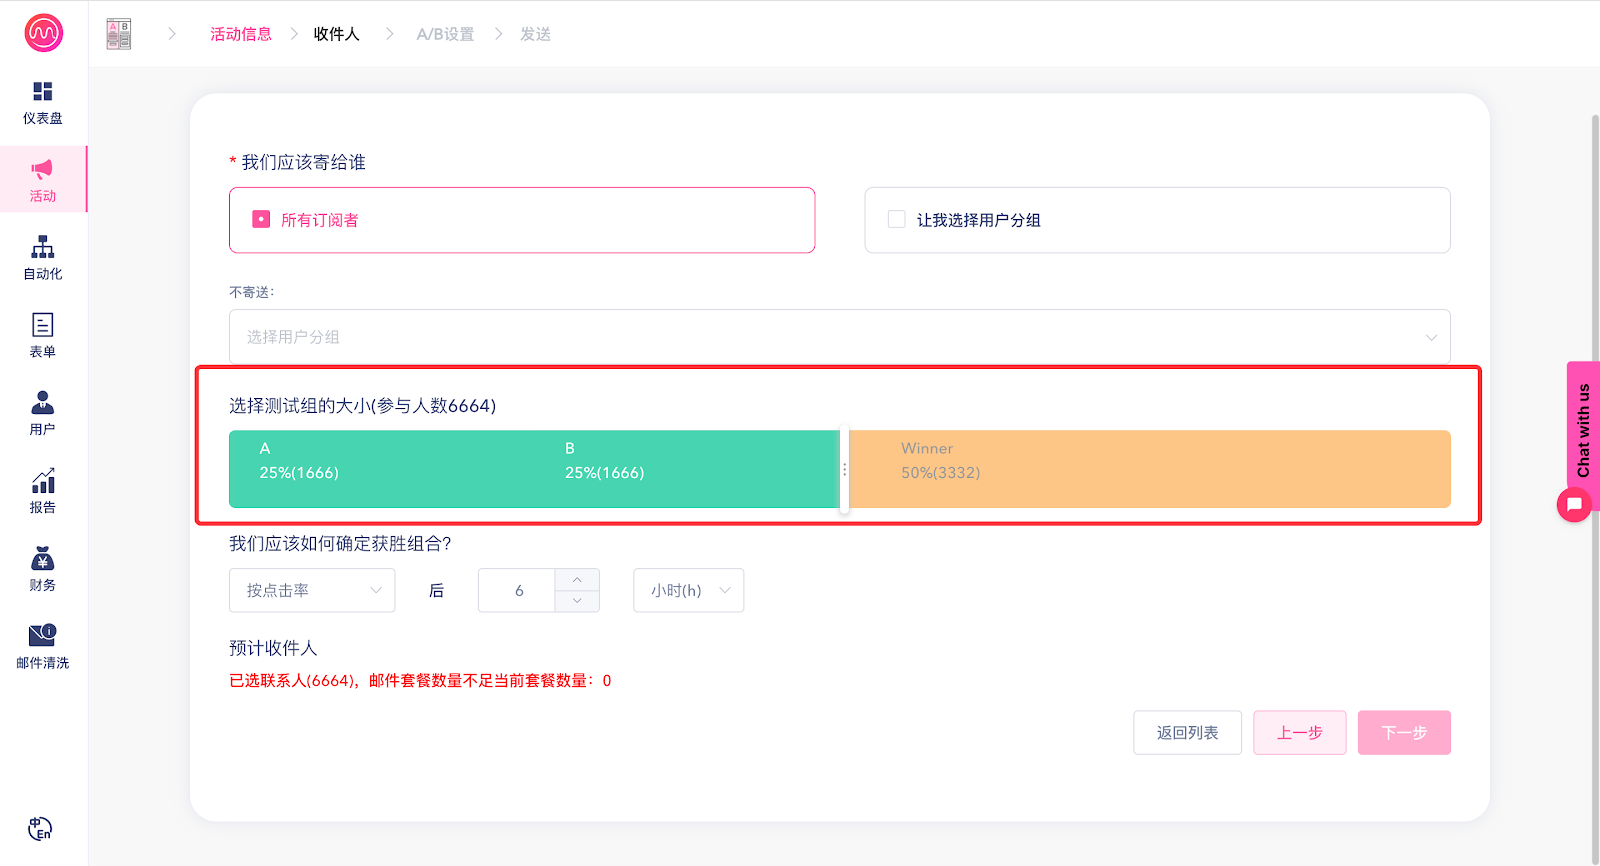Click the test group size slider handle

(844, 469)
